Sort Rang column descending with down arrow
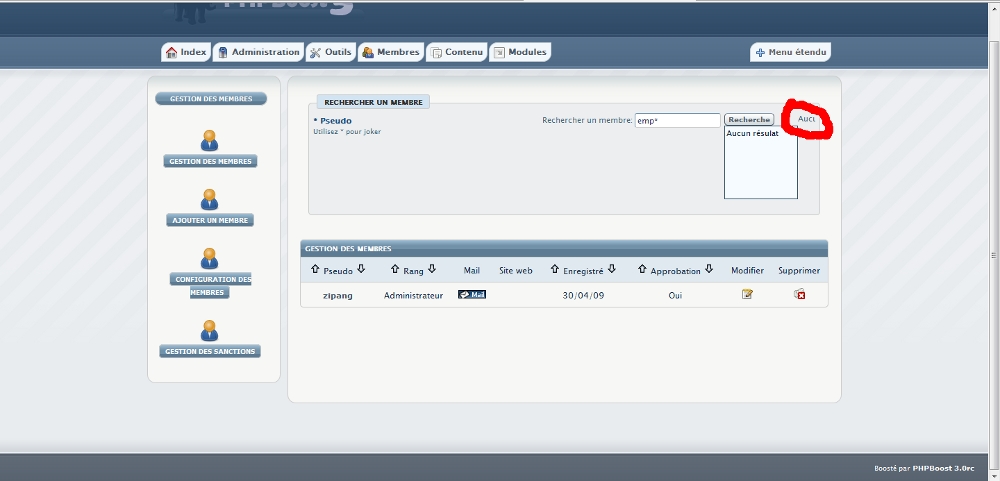Screen dimensions: 1000x481 click(x=432, y=269)
